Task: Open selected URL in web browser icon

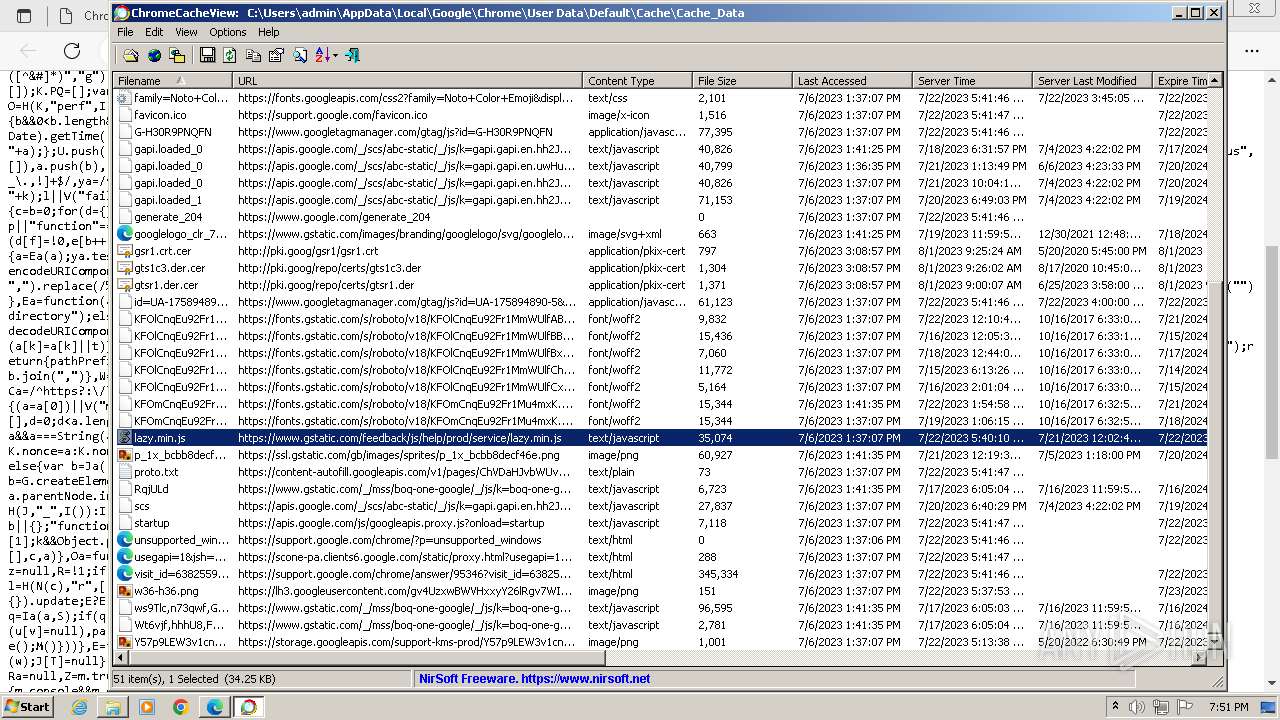Action: 154,56
